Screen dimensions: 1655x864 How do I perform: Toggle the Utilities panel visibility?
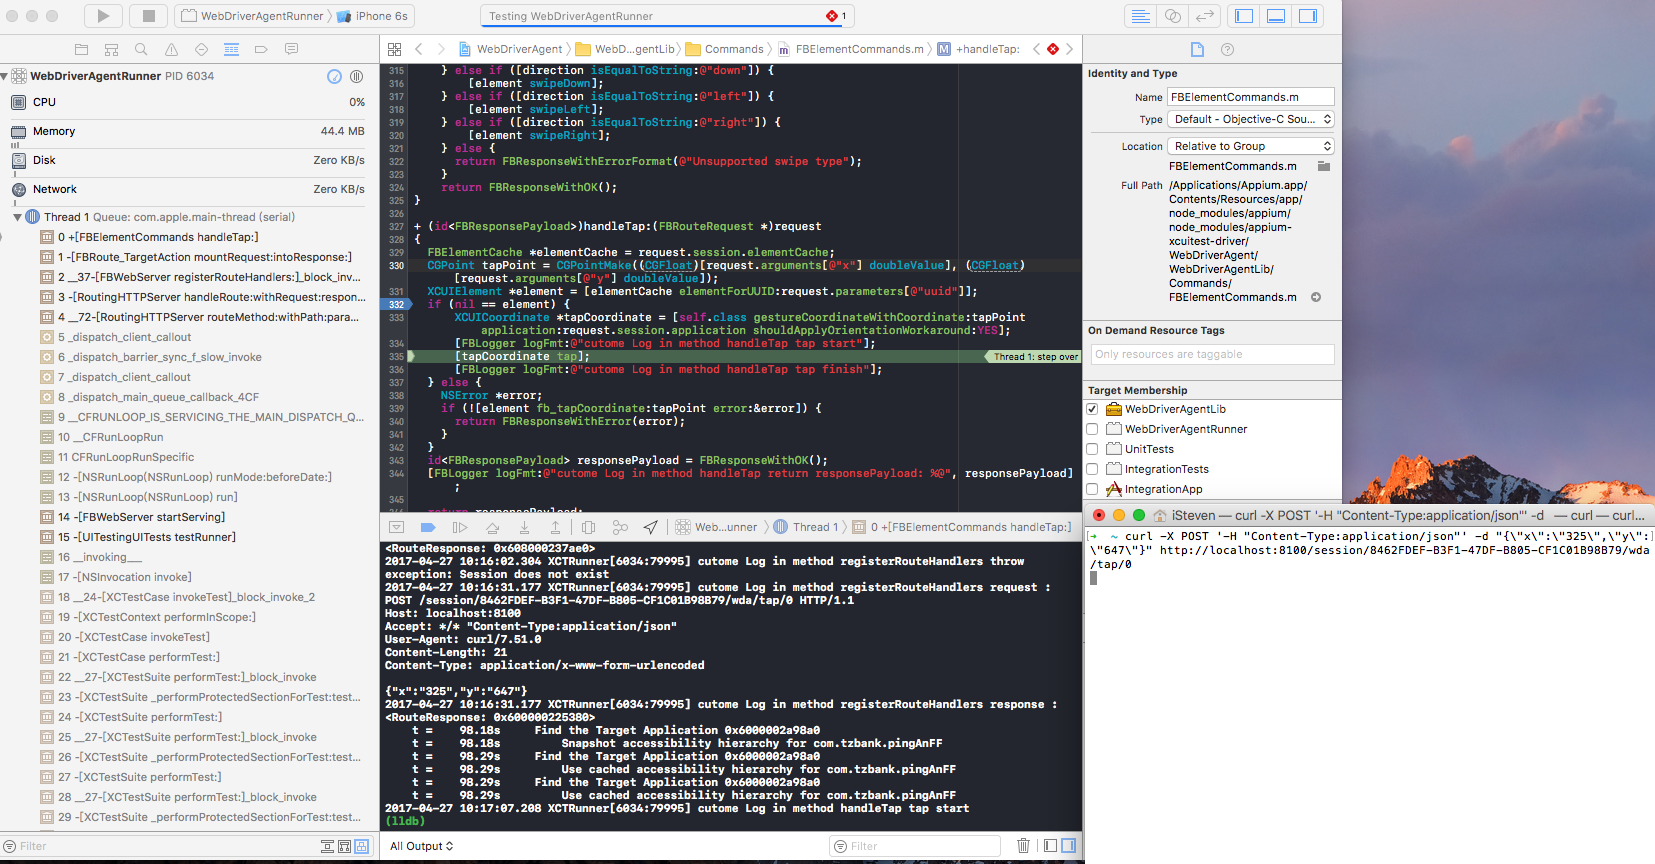1308,16
